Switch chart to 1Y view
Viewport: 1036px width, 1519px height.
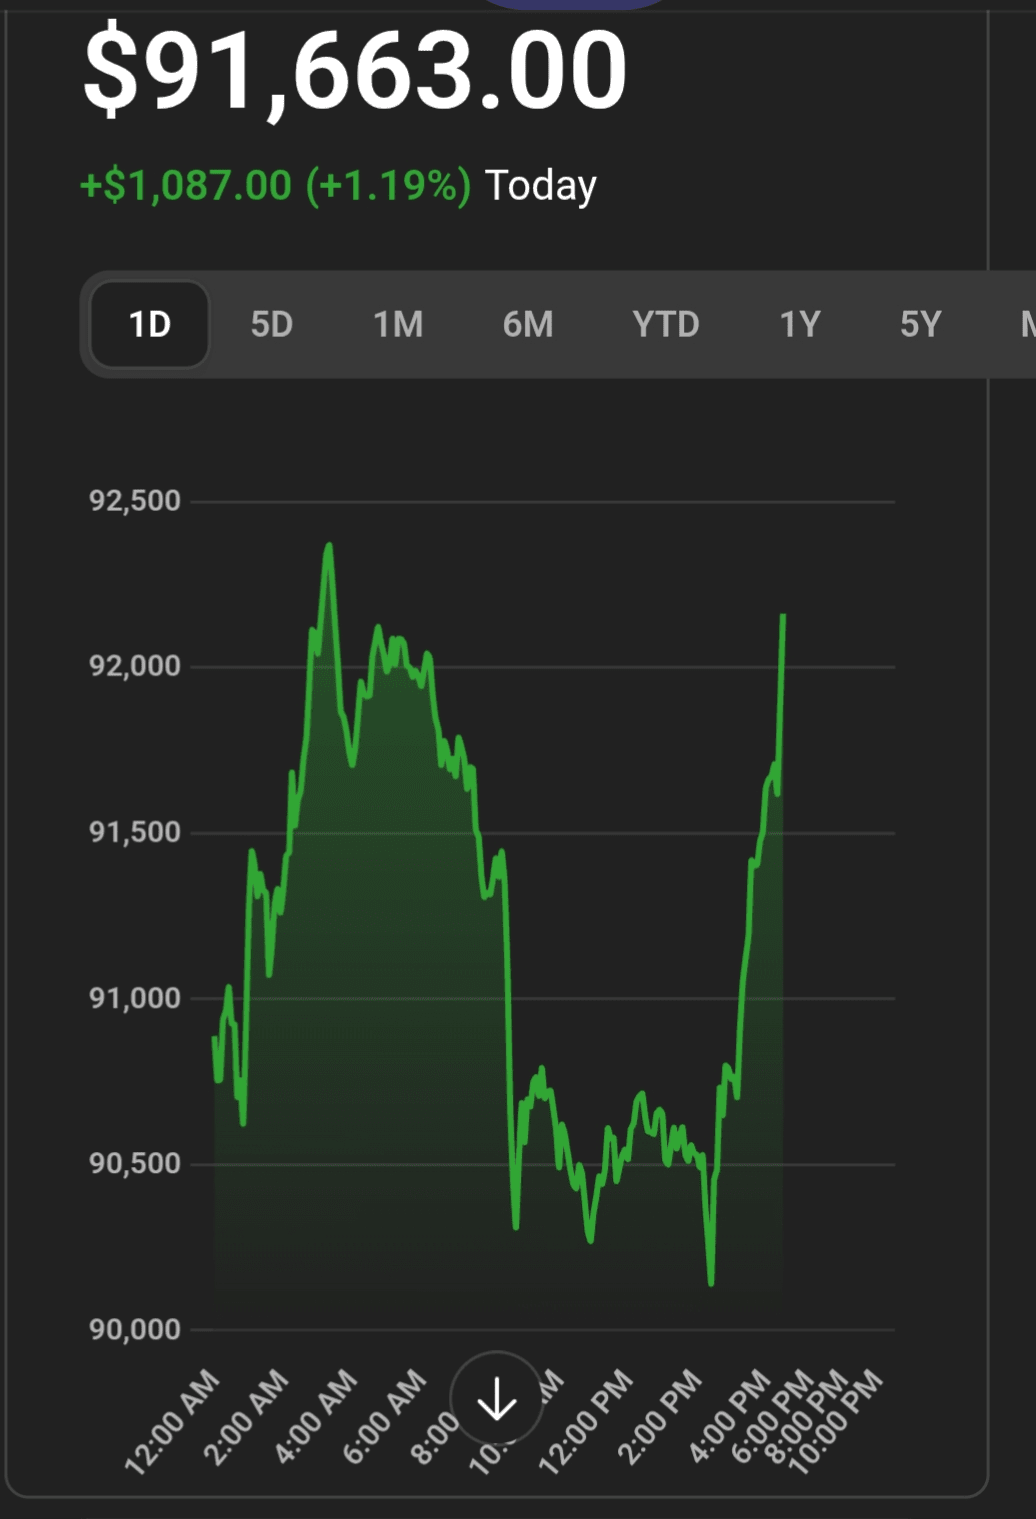point(800,324)
